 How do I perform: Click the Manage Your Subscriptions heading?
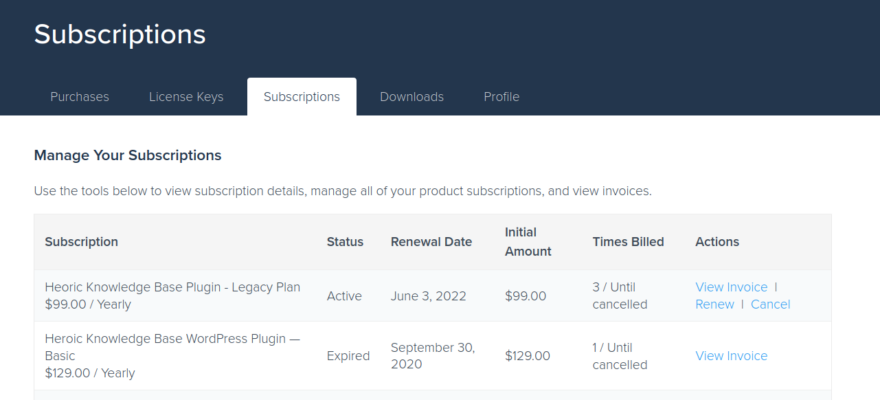tap(127, 156)
